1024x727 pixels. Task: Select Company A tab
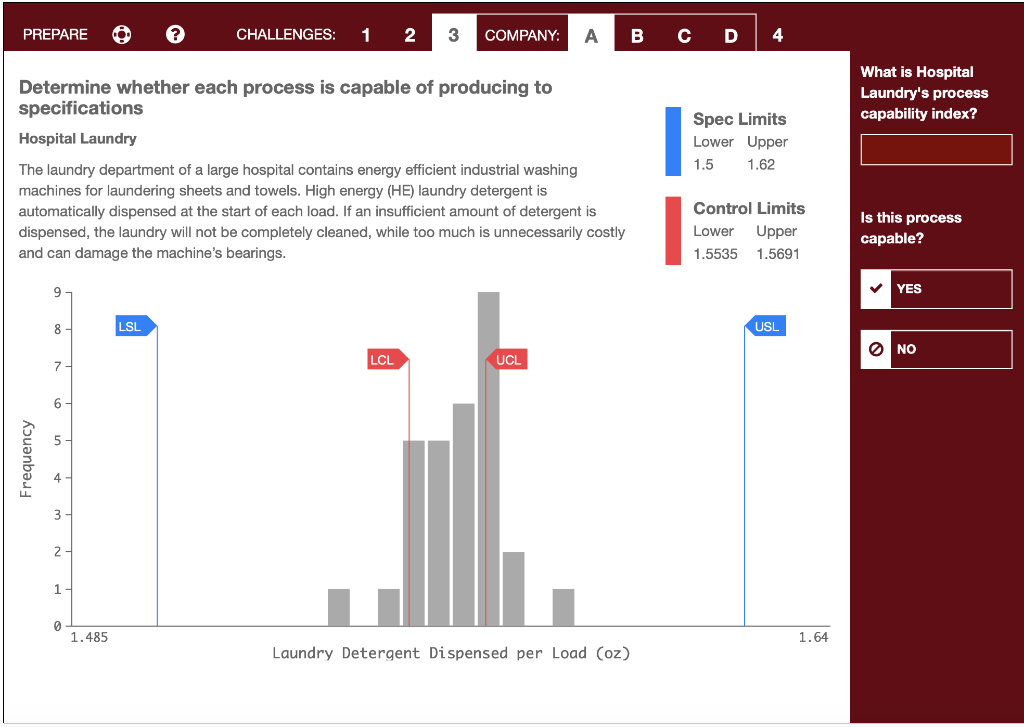591,35
